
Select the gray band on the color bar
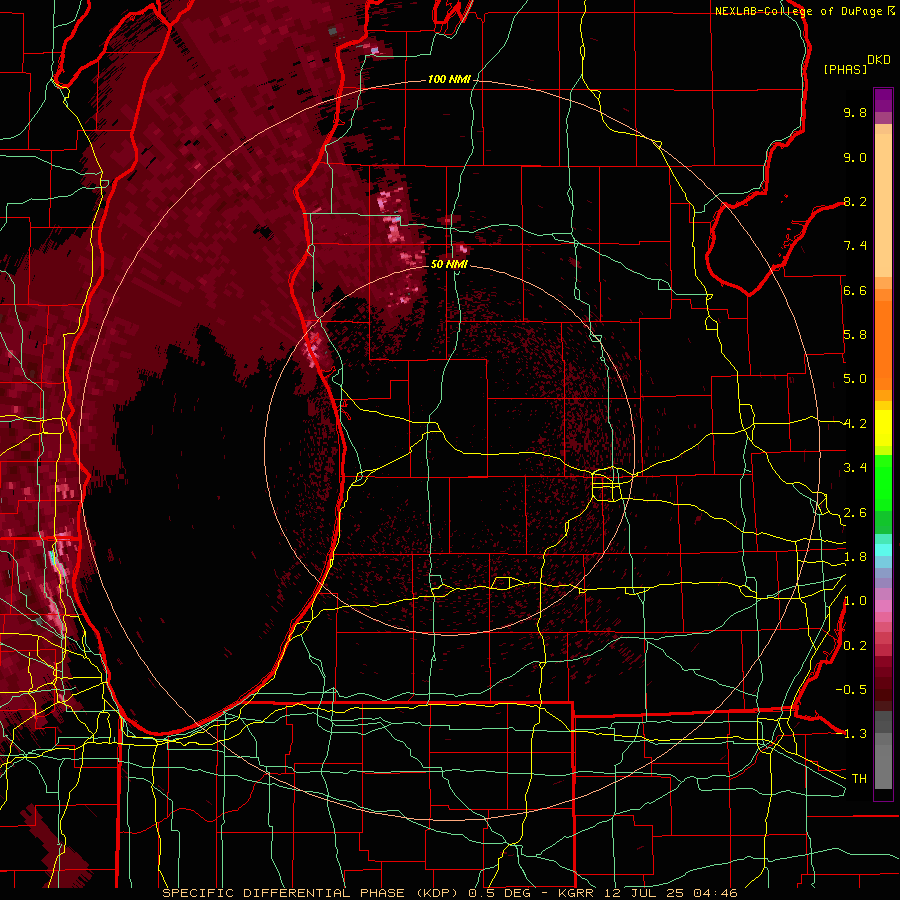pos(883,749)
